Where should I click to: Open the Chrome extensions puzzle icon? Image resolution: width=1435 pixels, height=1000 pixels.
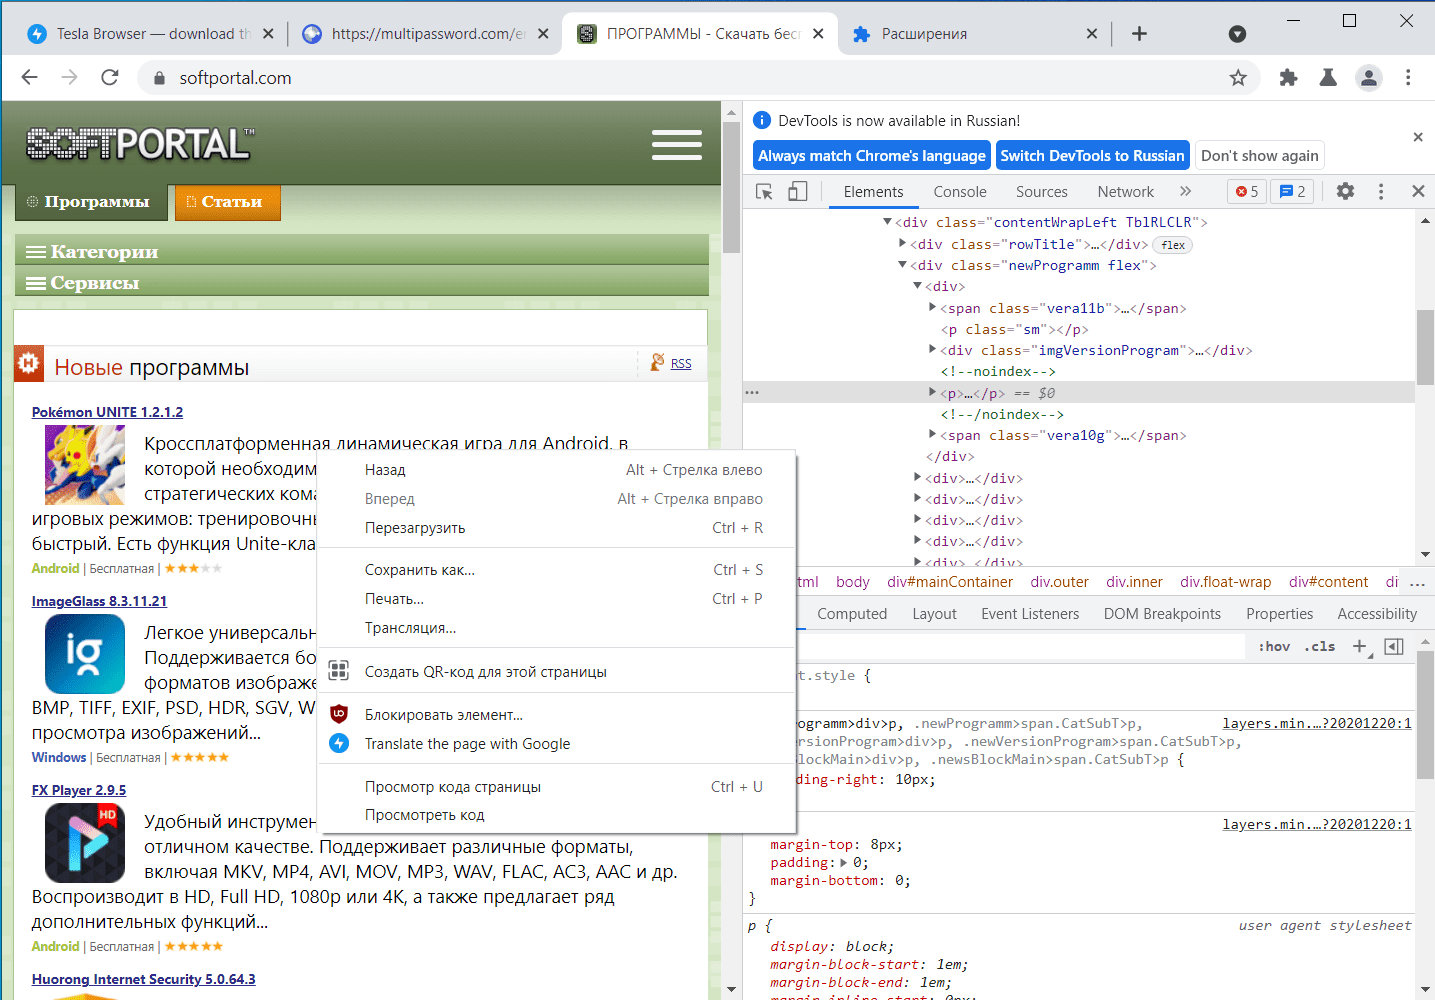(x=1288, y=78)
